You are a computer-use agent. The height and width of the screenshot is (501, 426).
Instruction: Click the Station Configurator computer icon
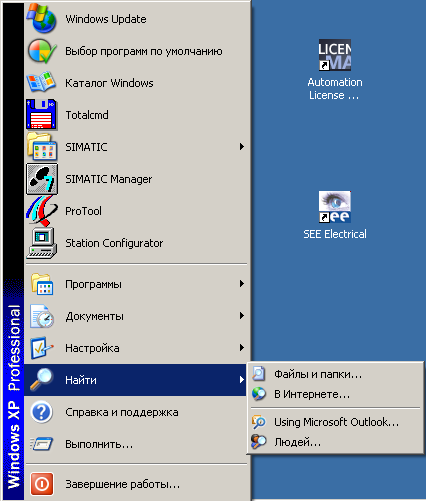42,243
